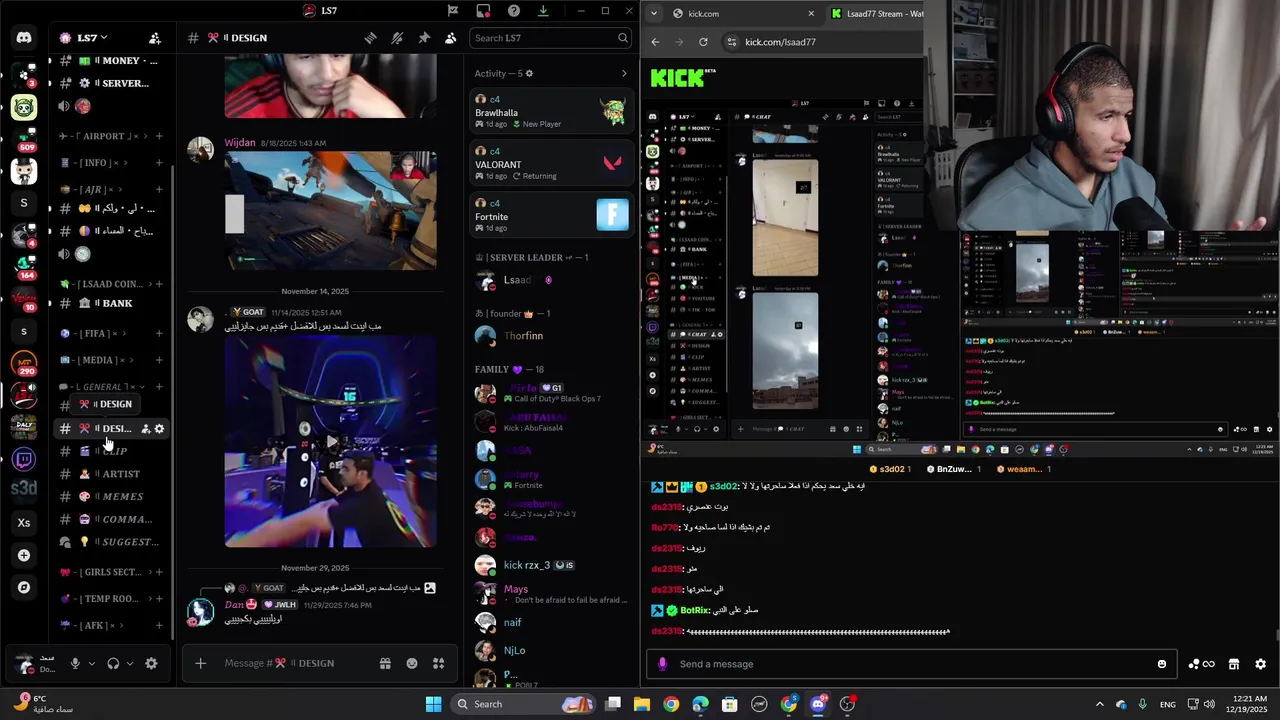Open emoji picker in Discord message box
Viewport: 1280px width, 720px height.
pos(412,663)
